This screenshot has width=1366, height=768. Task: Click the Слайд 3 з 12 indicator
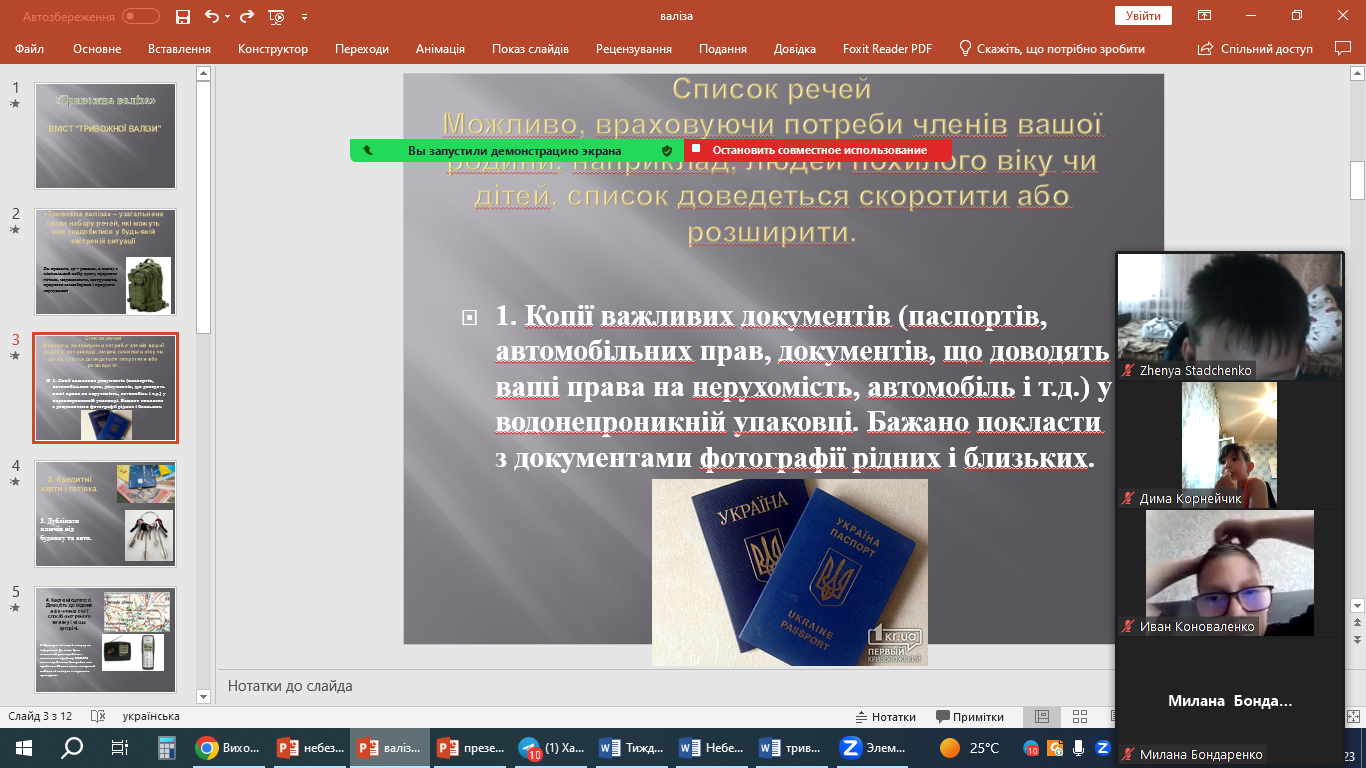[40, 717]
